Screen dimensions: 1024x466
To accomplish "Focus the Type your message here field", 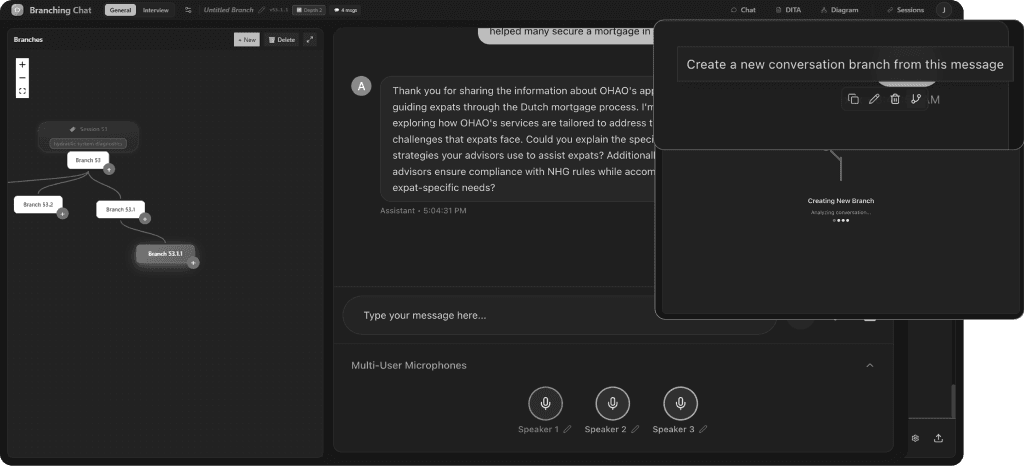I will 559,315.
